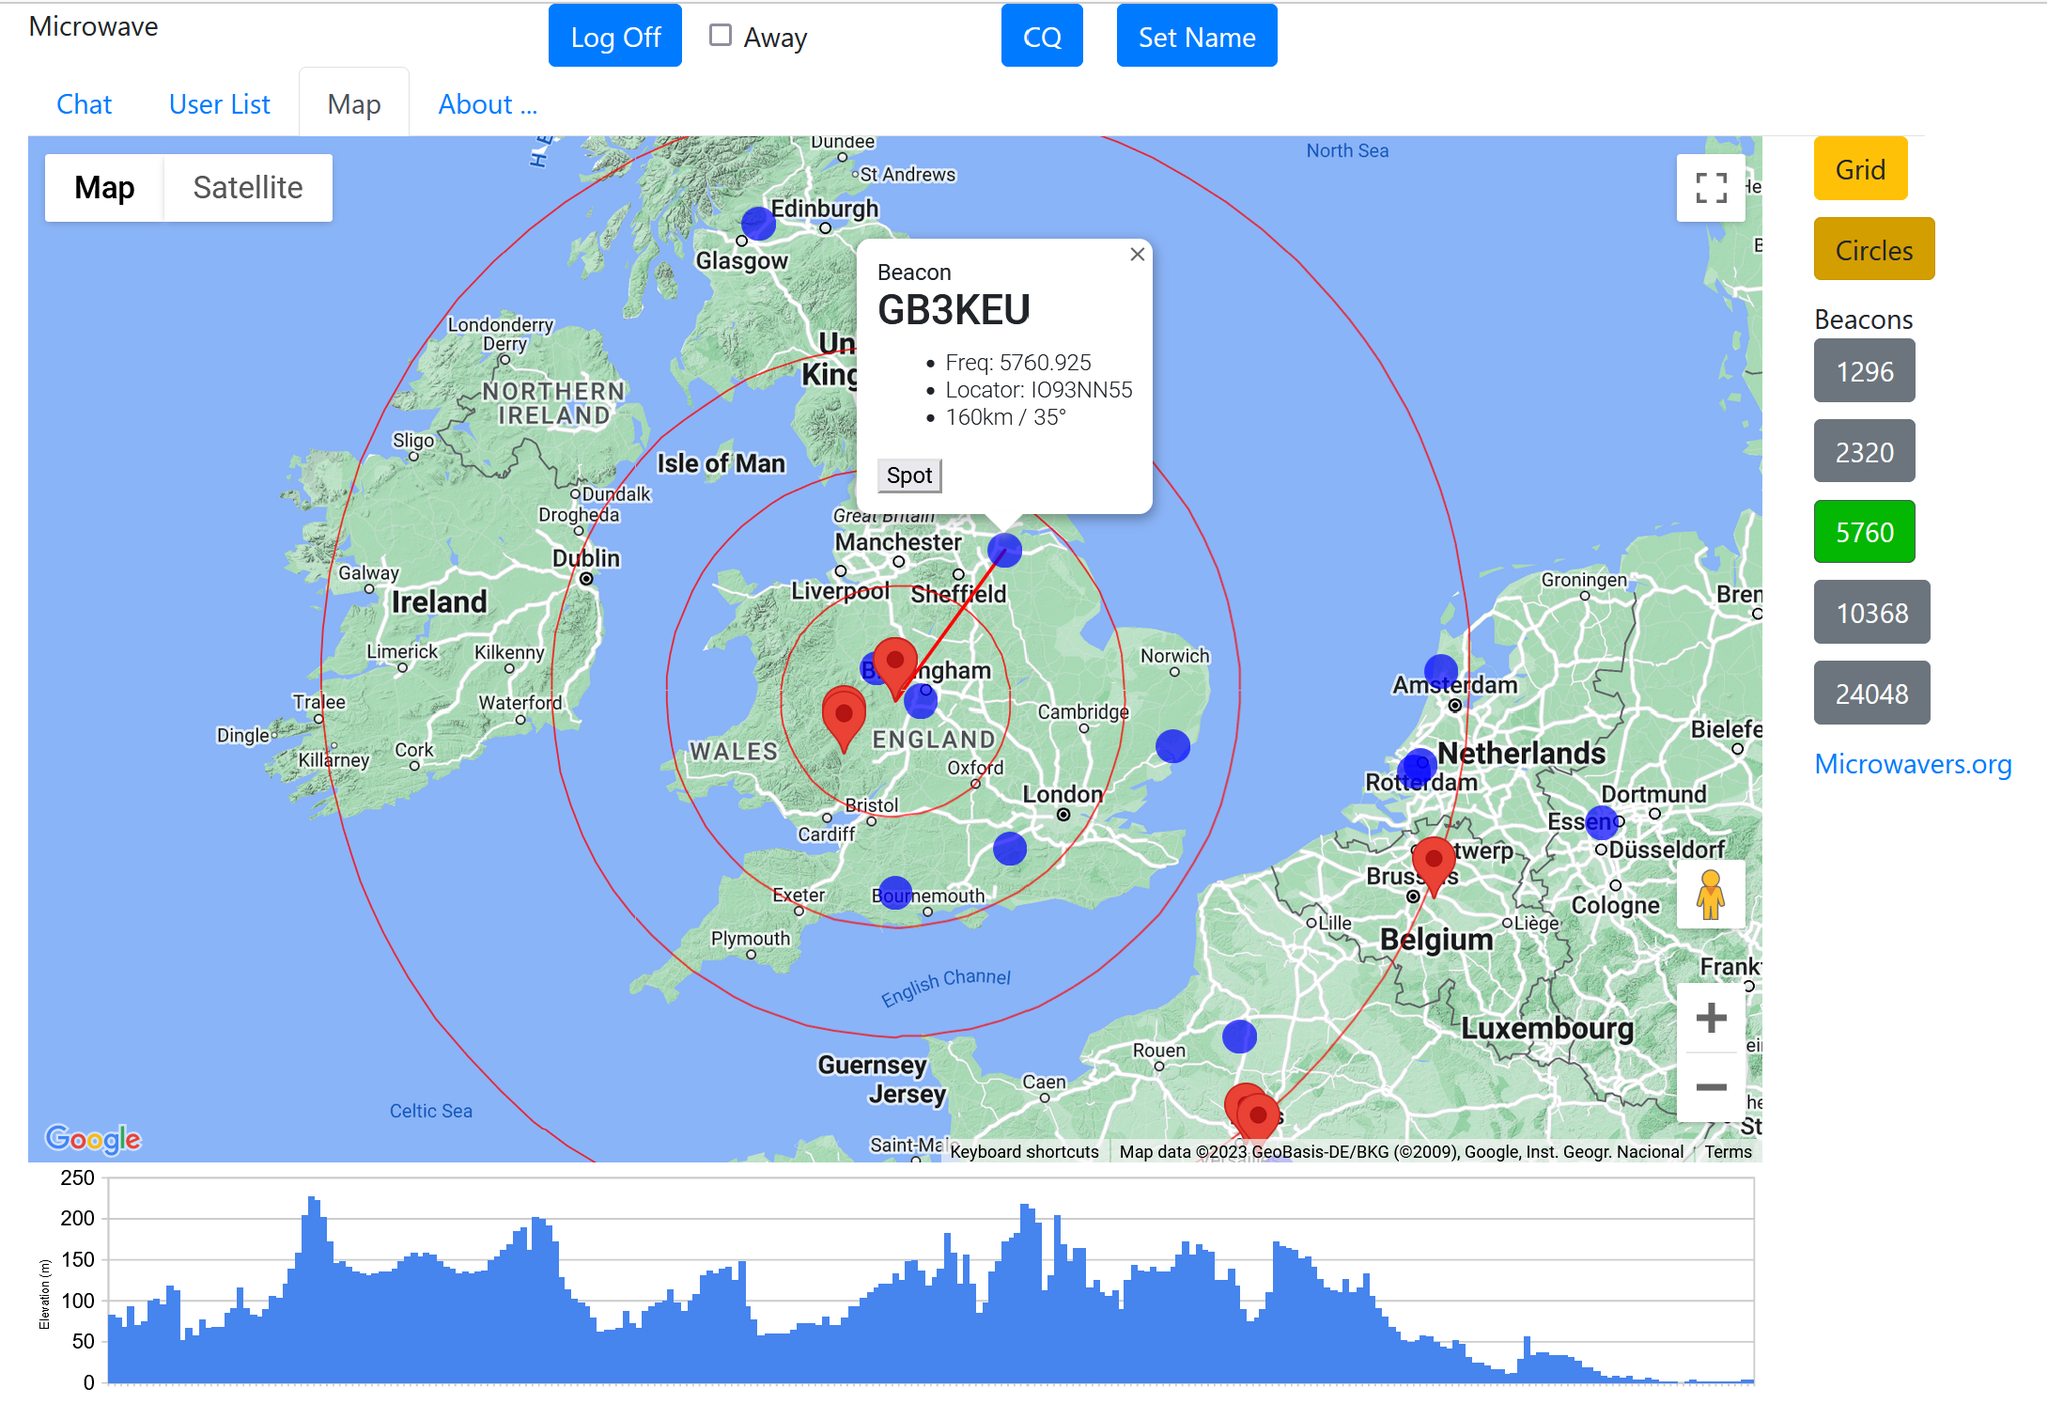Click the Spot button in beacon popup

(x=909, y=475)
